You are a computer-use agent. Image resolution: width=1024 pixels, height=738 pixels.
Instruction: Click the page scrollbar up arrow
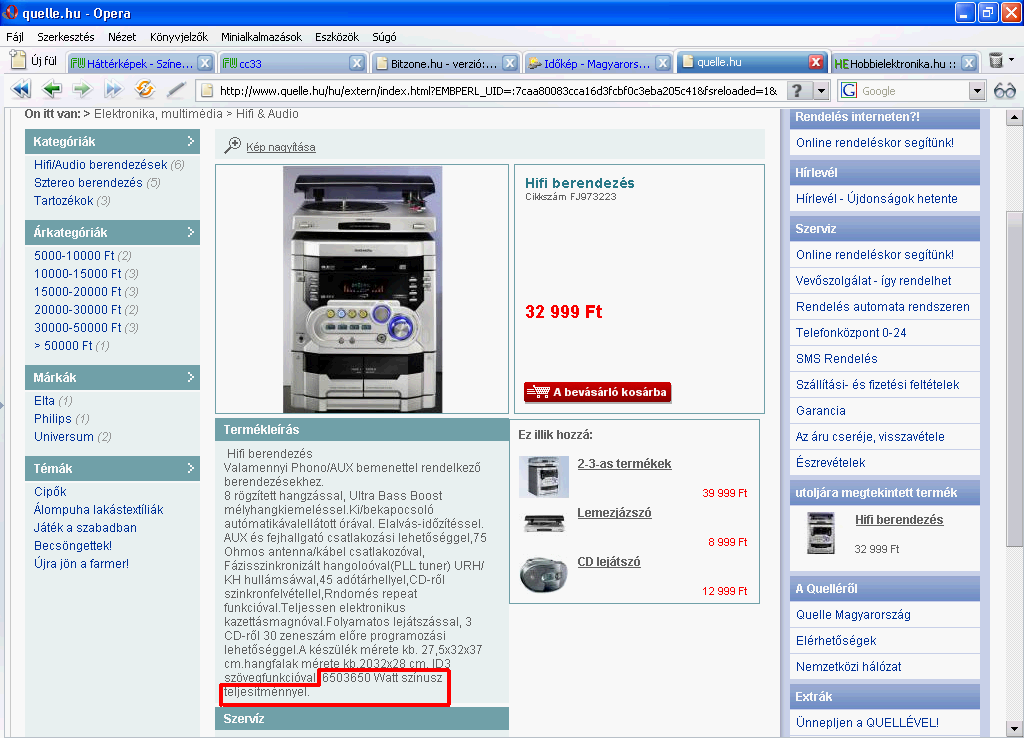(1014, 118)
